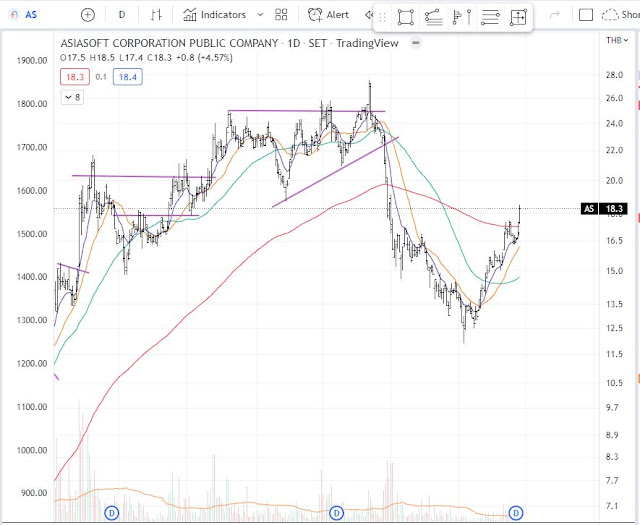Open the THB currency dropdown
The height and width of the screenshot is (525, 640).
pos(617,40)
